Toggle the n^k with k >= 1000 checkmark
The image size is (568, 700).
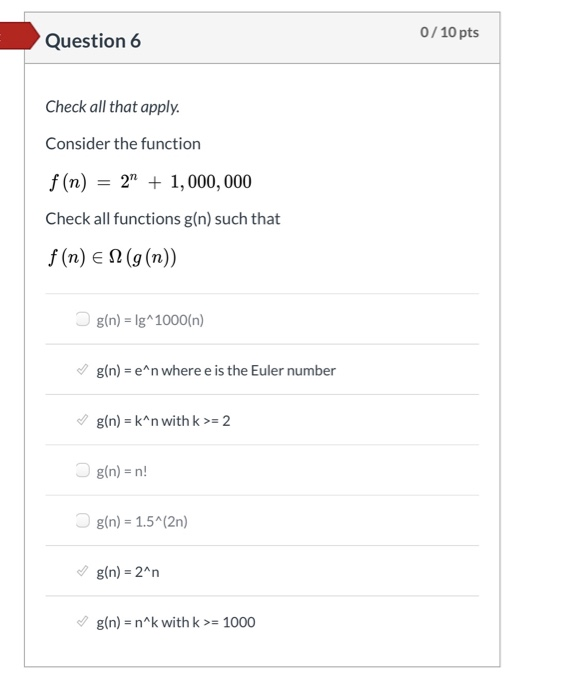tap(83, 621)
